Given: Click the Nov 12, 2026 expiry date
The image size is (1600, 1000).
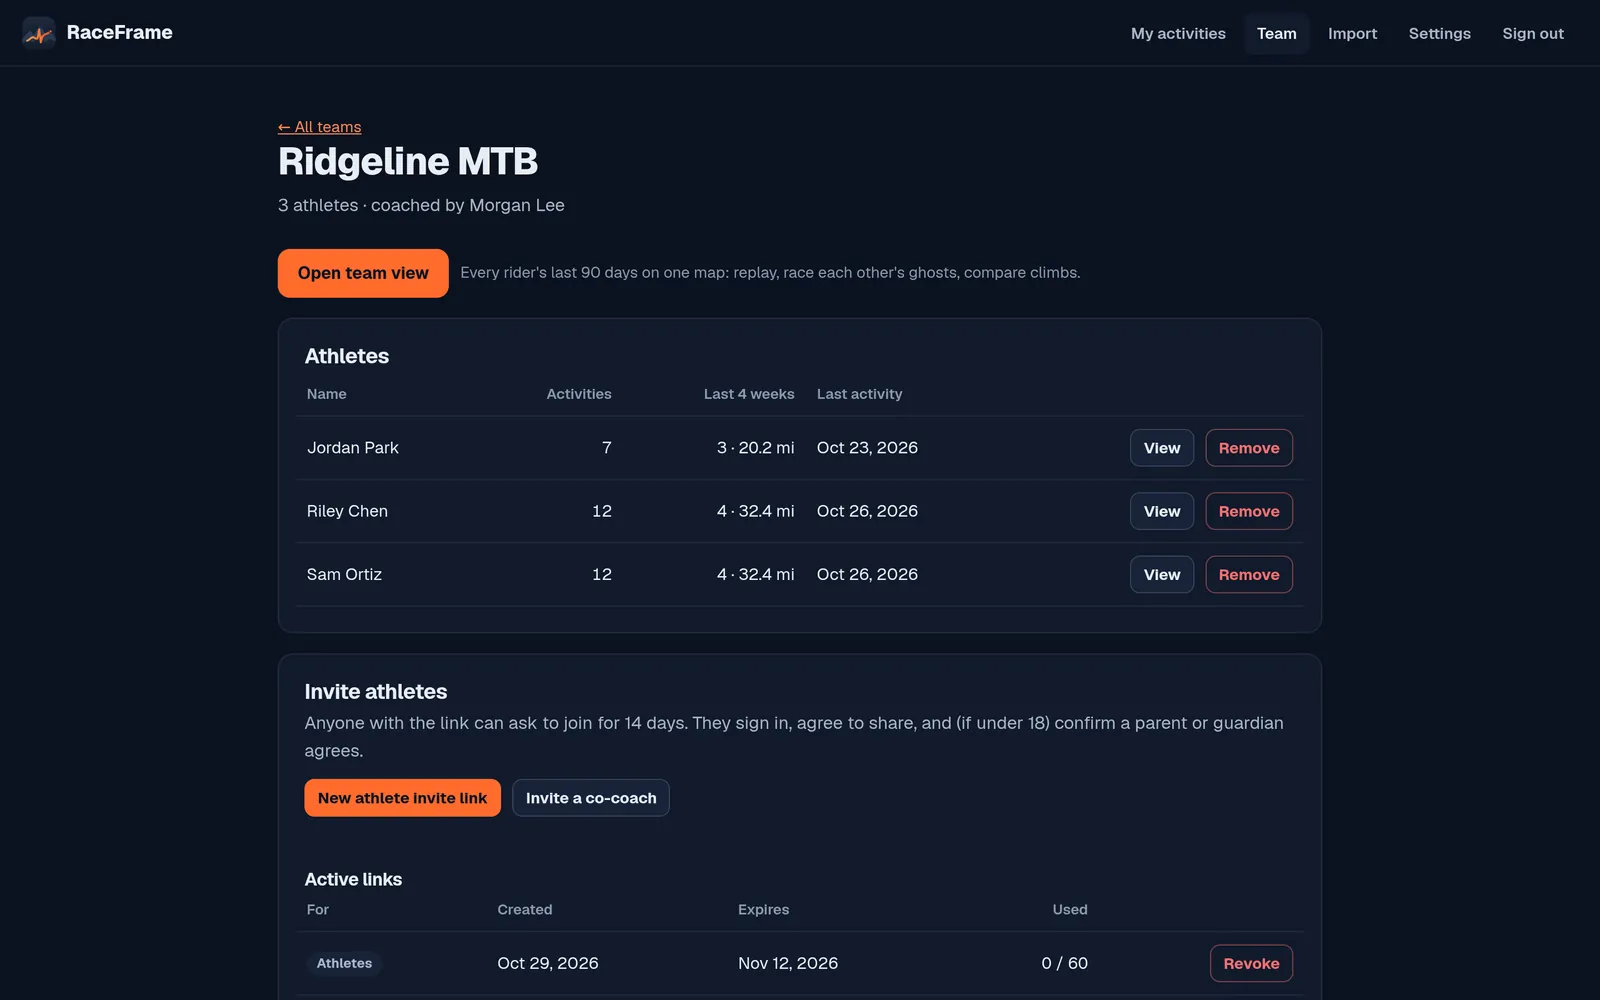Looking at the screenshot, I should point(788,963).
